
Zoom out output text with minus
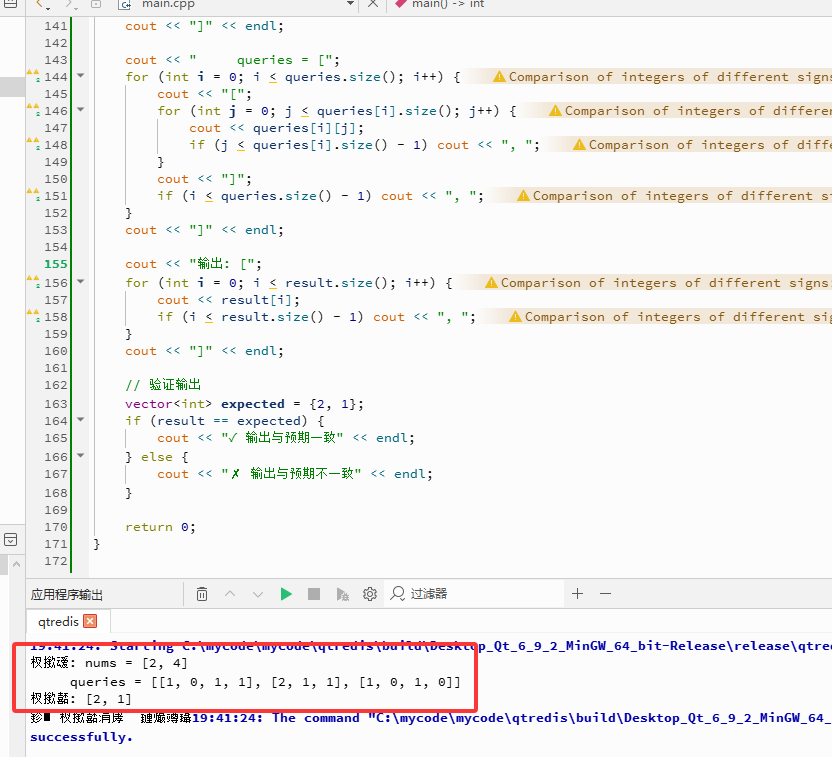click(605, 594)
